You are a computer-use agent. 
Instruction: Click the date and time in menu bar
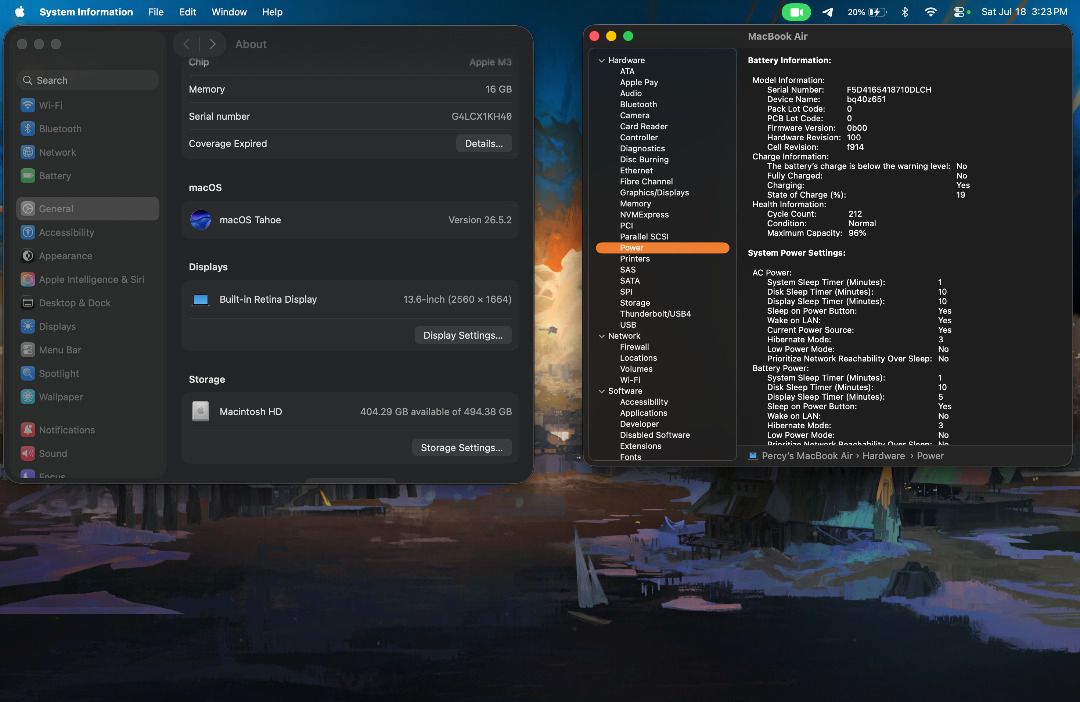tap(1024, 12)
